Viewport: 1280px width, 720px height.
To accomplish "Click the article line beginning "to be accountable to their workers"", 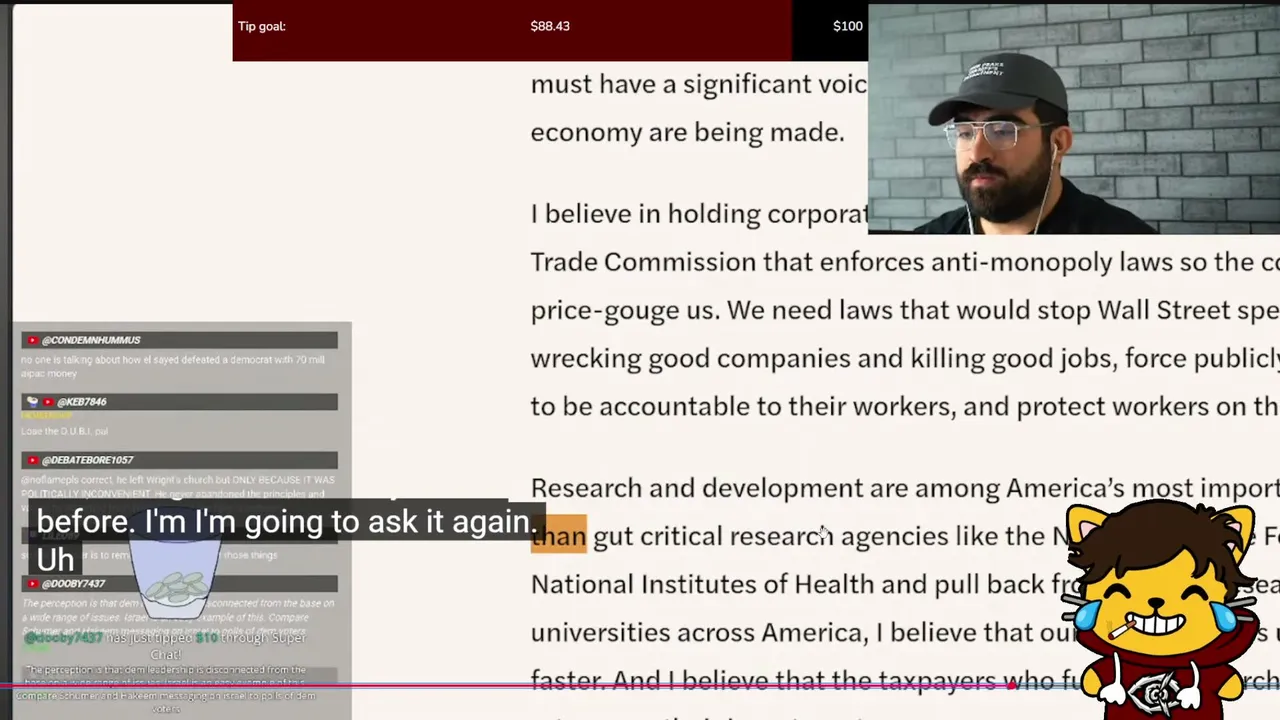I will pyautogui.click(x=905, y=406).
